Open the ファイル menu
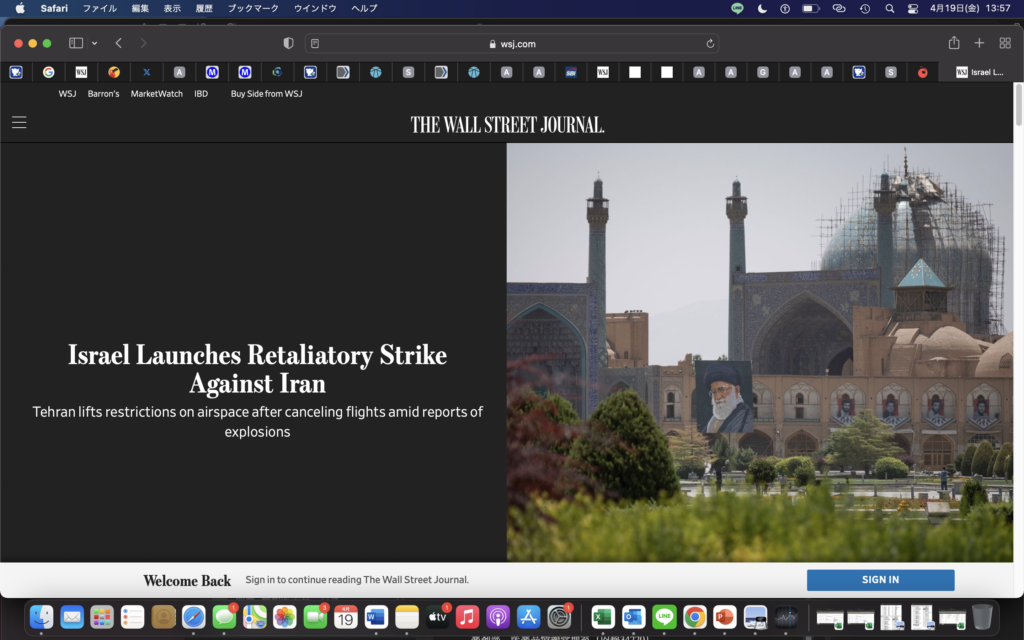Screen dimensions: 1024x640 tap(99, 8)
